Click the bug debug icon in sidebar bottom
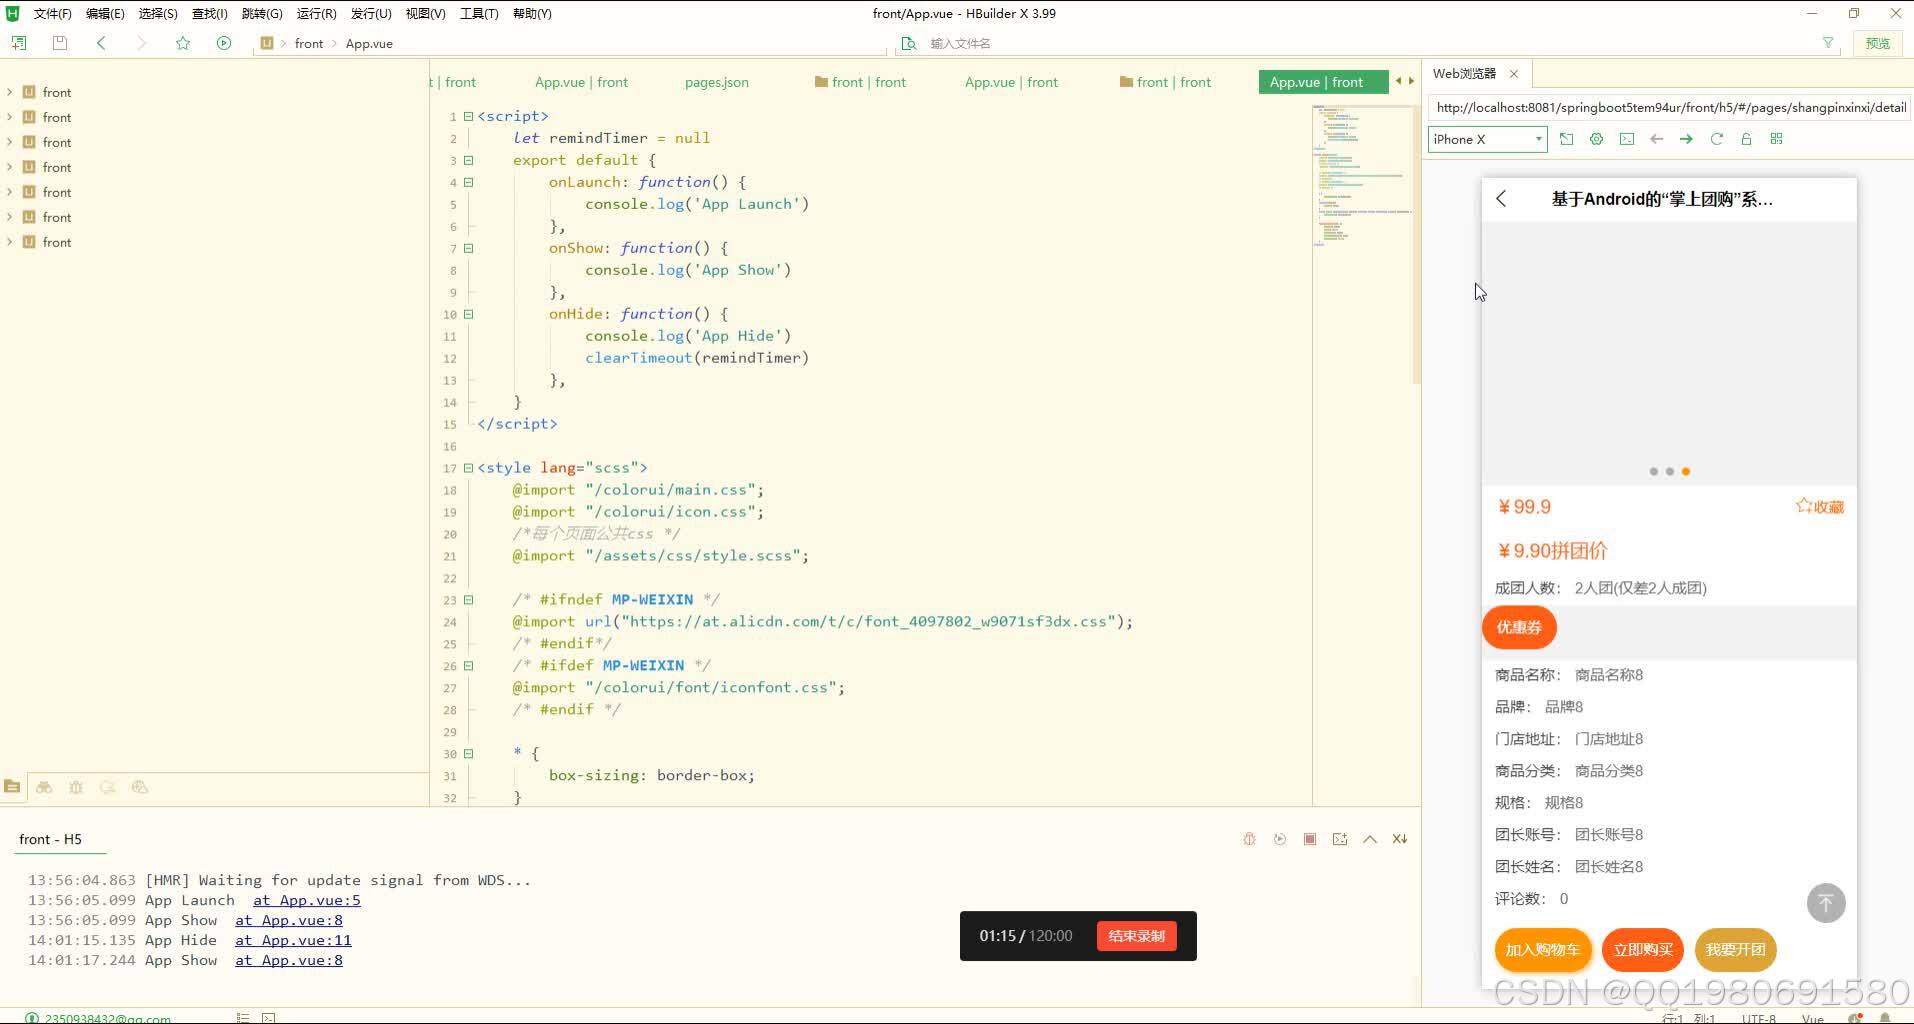This screenshot has height=1024, width=1914. (76, 787)
